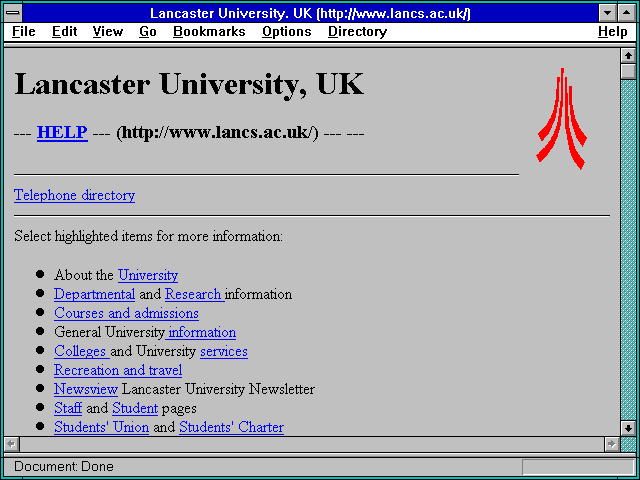Click the horizontal scrollbar left arrow
Viewport: 640px width, 480px height.
[x=12, y=444]
